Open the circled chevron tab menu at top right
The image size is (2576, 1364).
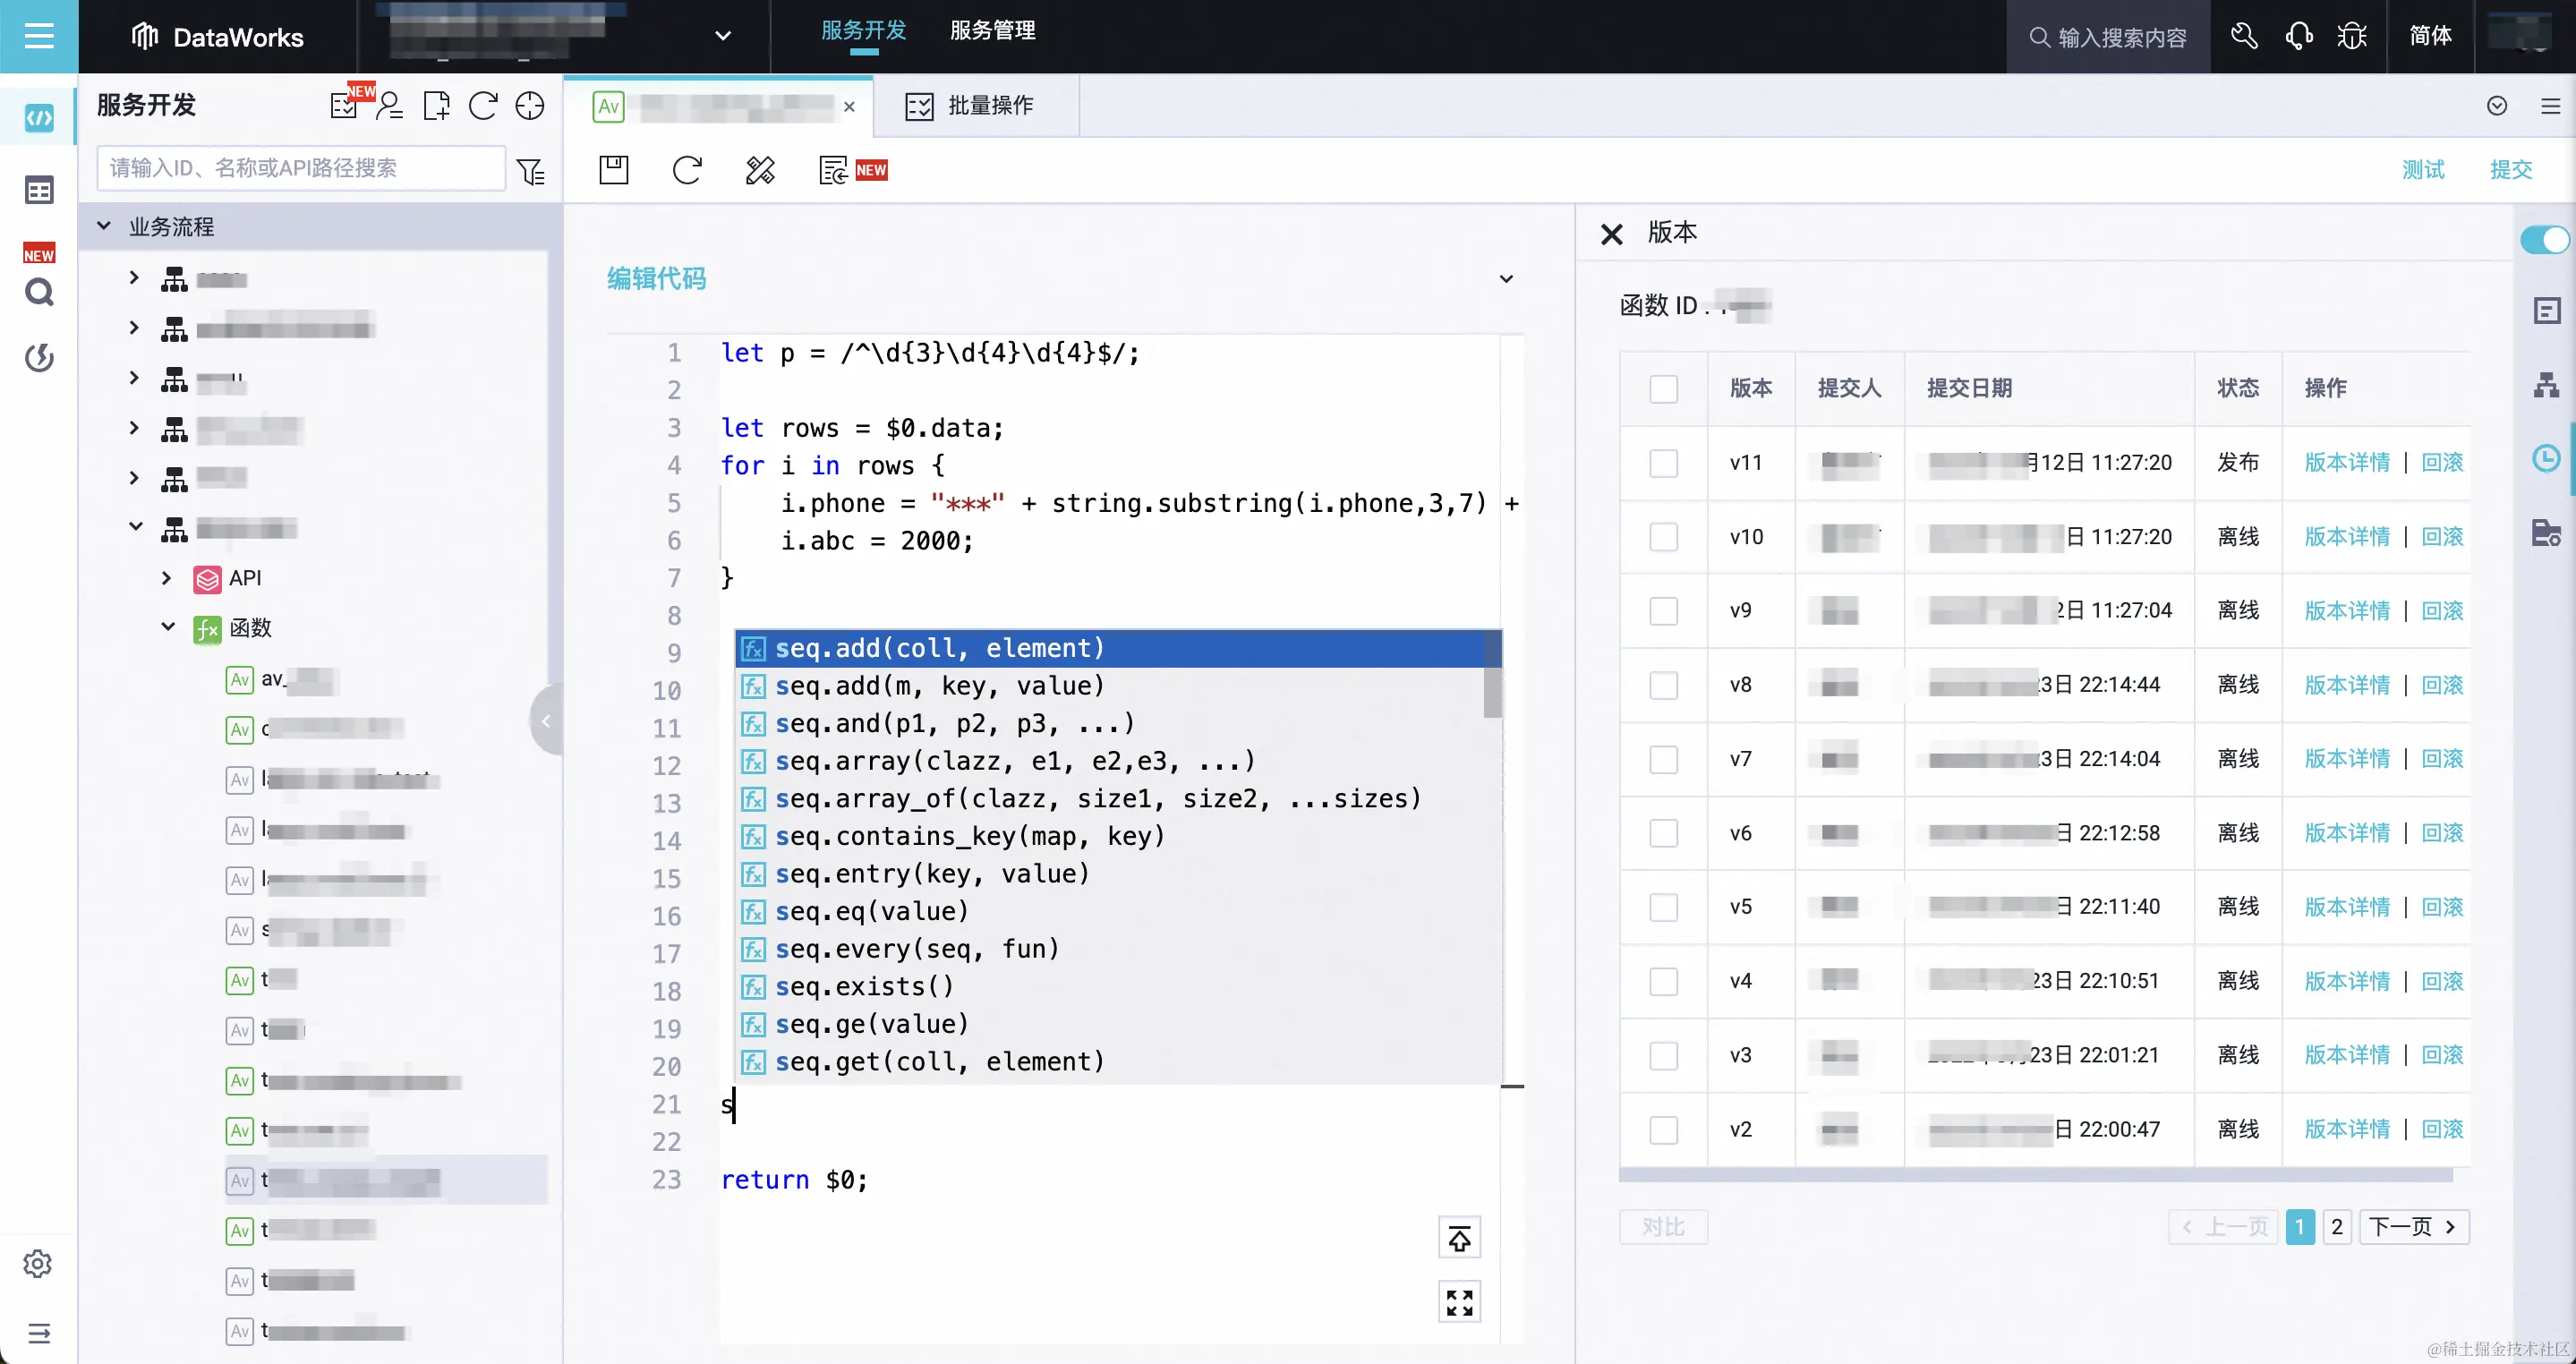[x=2497, y=106]
